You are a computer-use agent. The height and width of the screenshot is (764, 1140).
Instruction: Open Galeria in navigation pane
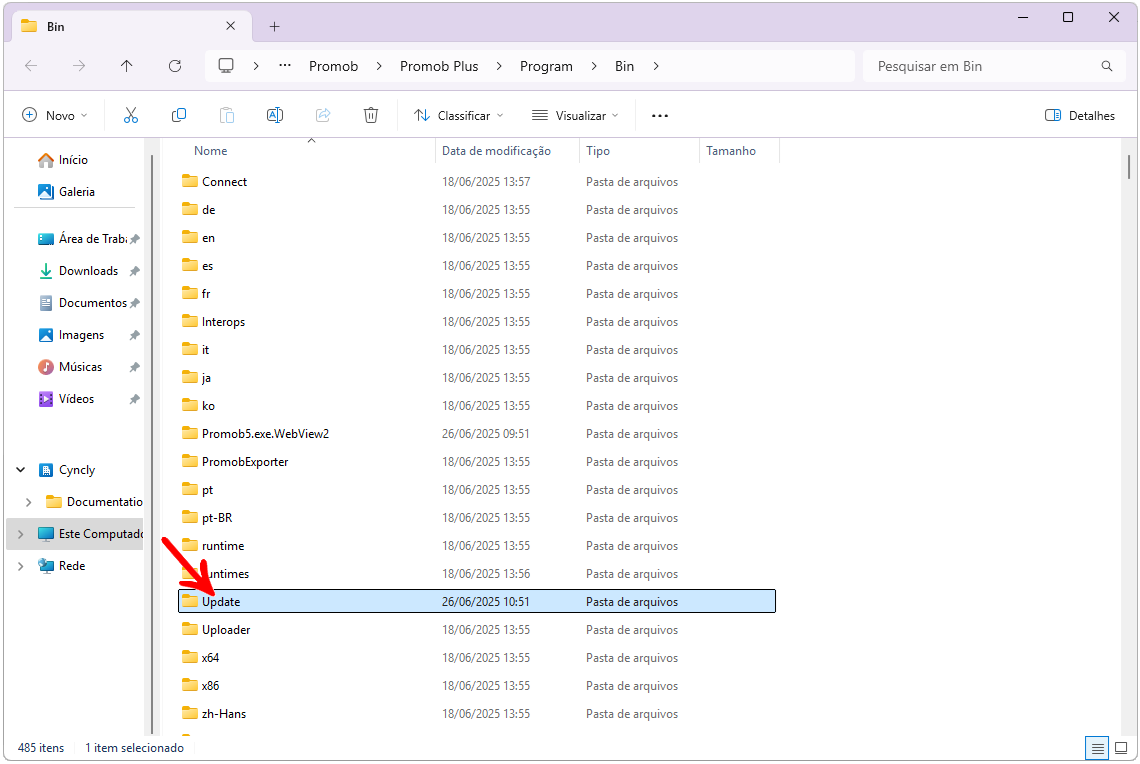pyautogui.click(x=66, y=192)
